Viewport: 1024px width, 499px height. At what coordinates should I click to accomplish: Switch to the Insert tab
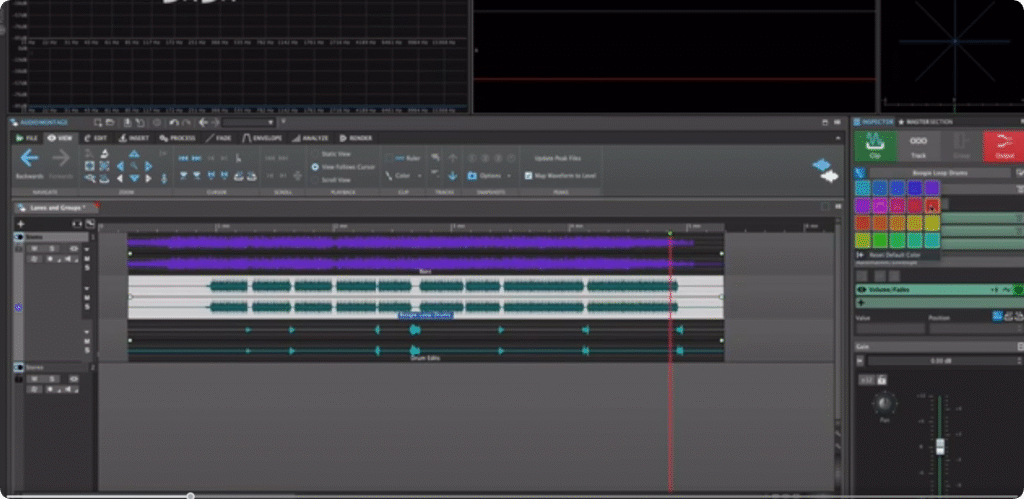point(133,138)
